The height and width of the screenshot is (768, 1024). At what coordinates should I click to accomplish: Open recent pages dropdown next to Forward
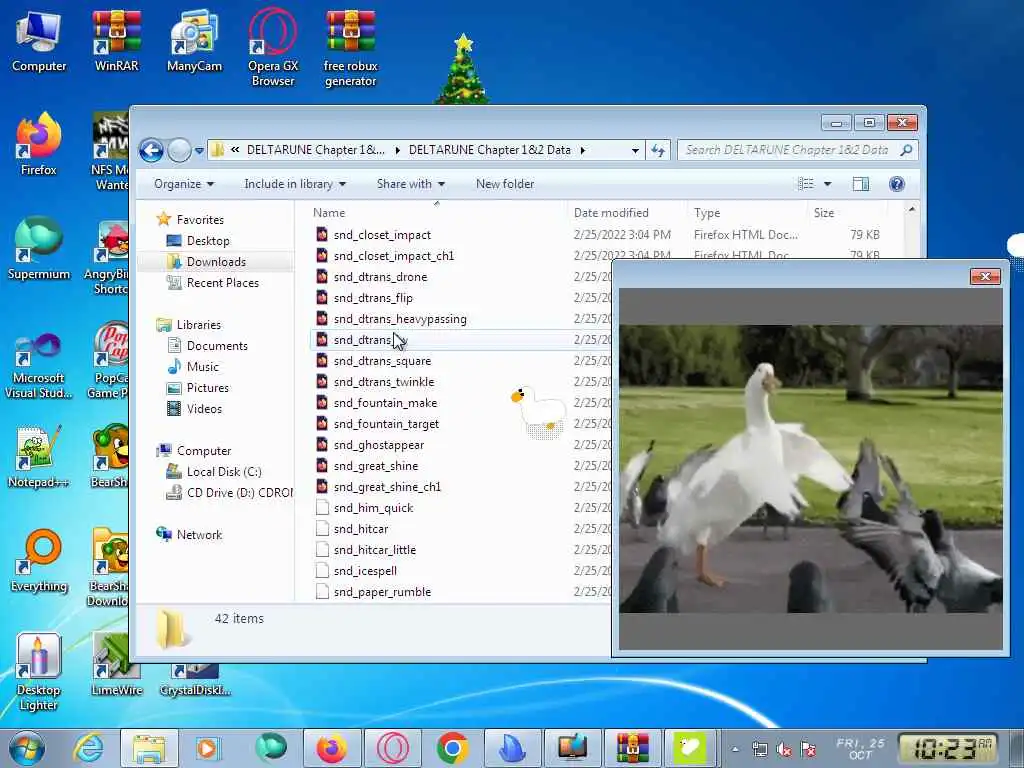199,151
